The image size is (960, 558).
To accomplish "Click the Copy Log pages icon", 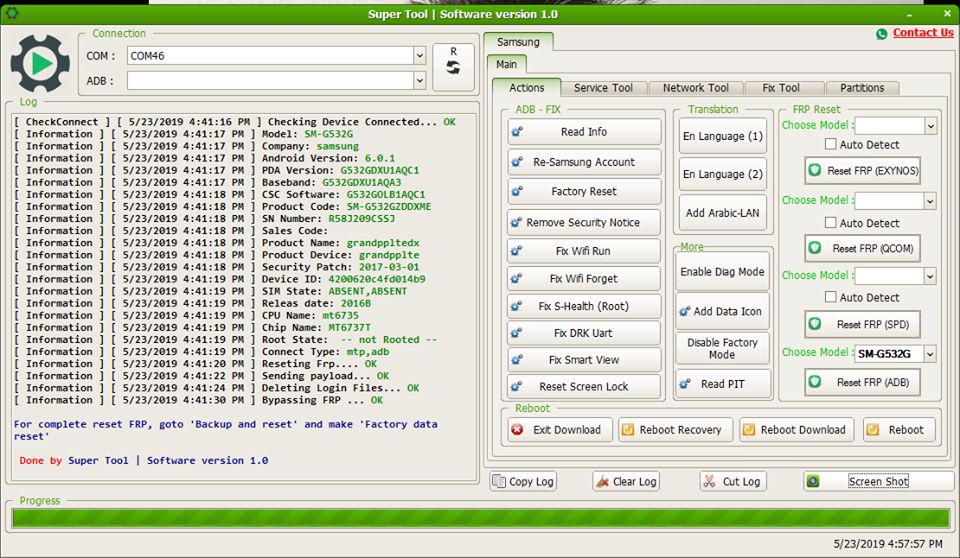I will point(499,481).
